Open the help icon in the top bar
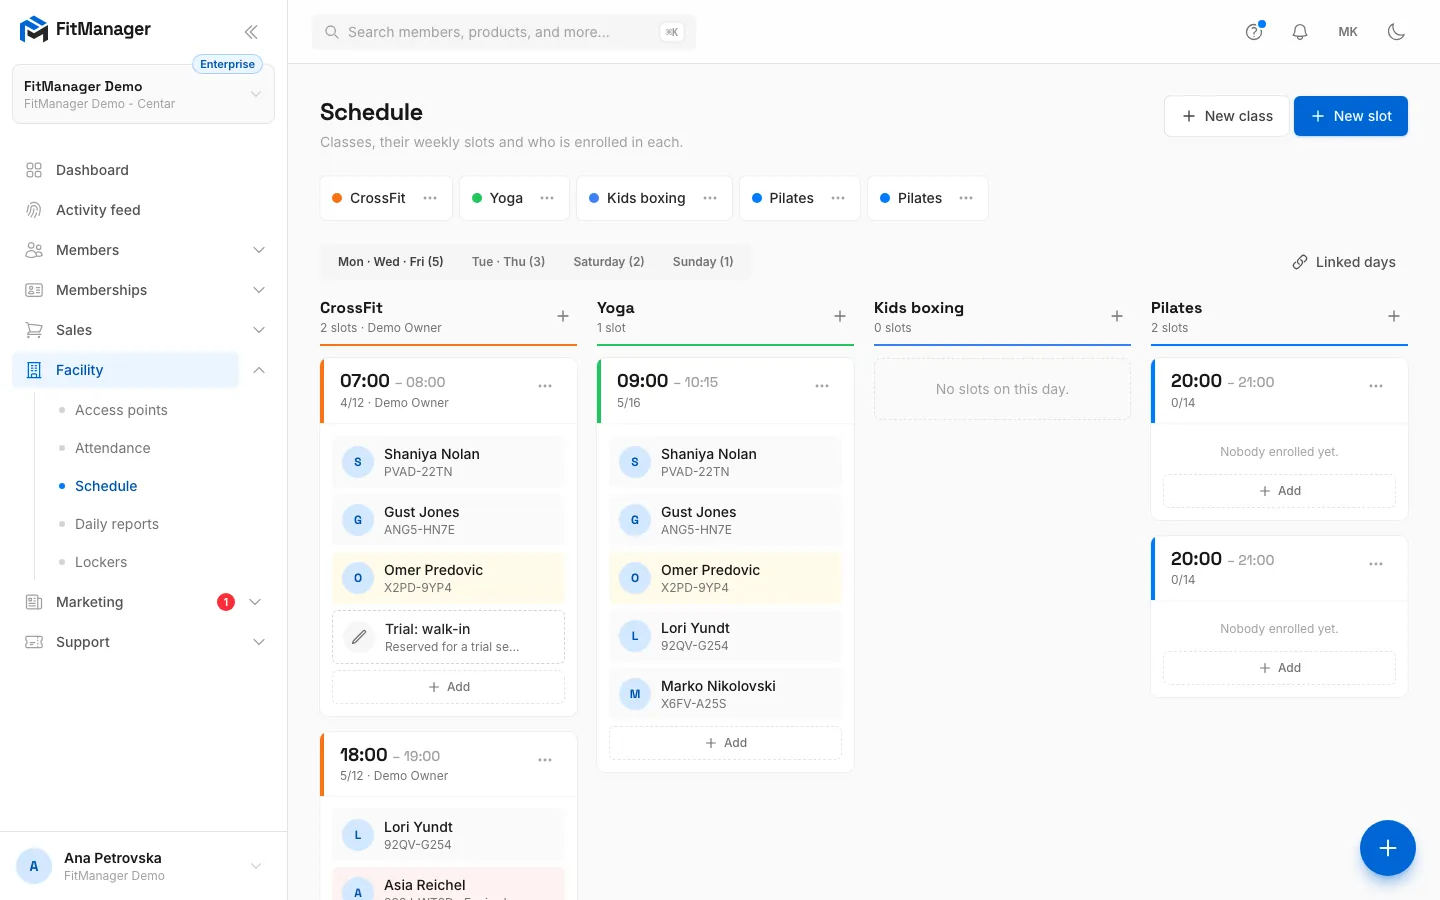1440x900 pixels. 1254,32
